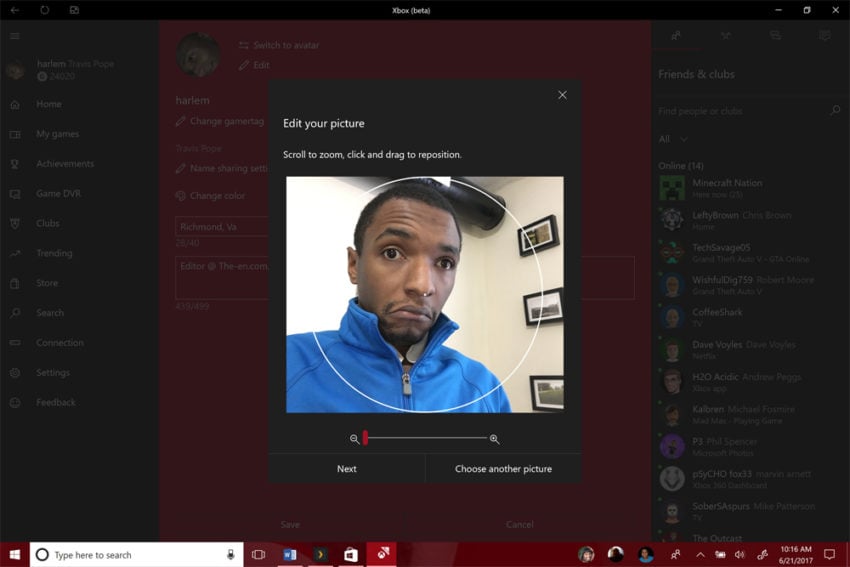Open Microsoft Store on the taskbar
The width and height of the screenshot is (850, 567).
[351, 555]
